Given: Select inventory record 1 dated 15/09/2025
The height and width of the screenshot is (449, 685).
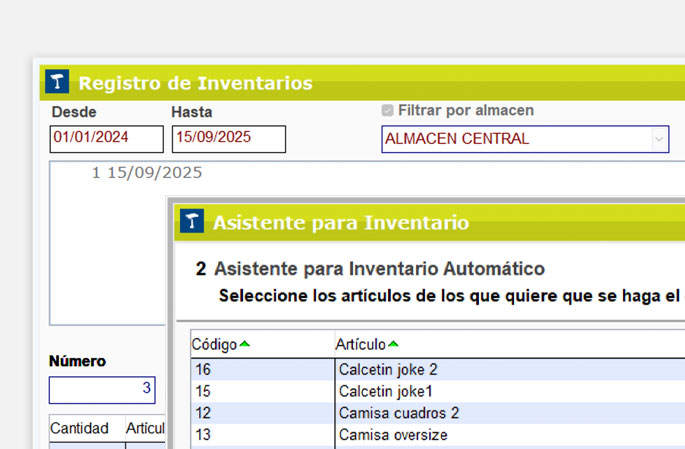Looking at the screenshot, I should click(147, 173).
